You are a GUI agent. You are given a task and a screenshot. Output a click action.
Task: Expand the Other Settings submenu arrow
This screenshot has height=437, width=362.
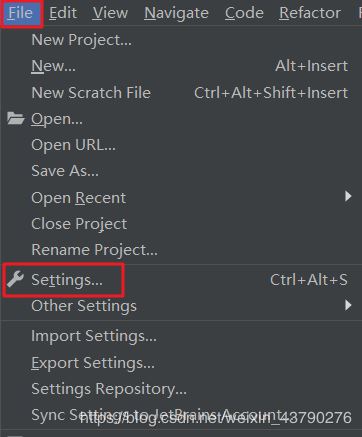(348, 305)
